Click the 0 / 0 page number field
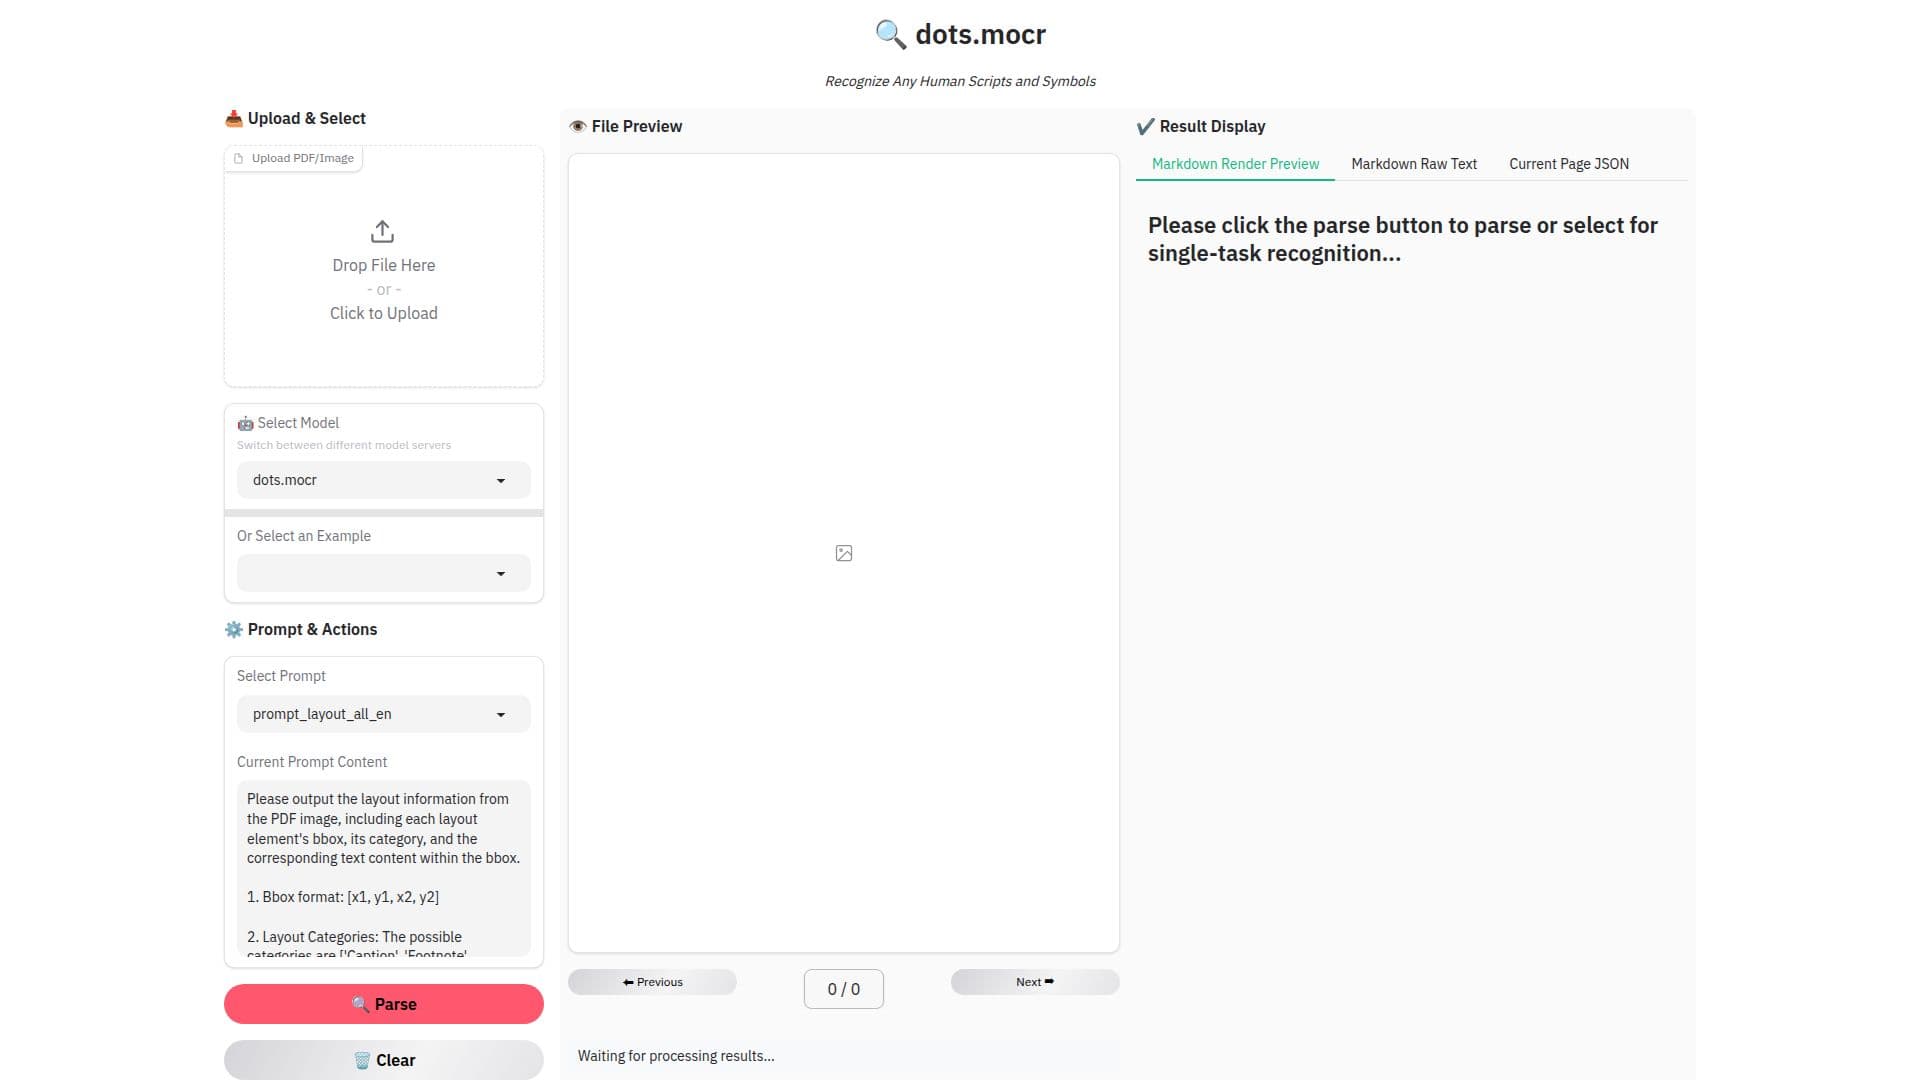1920x1080 pixels. [x=844, y=989]
